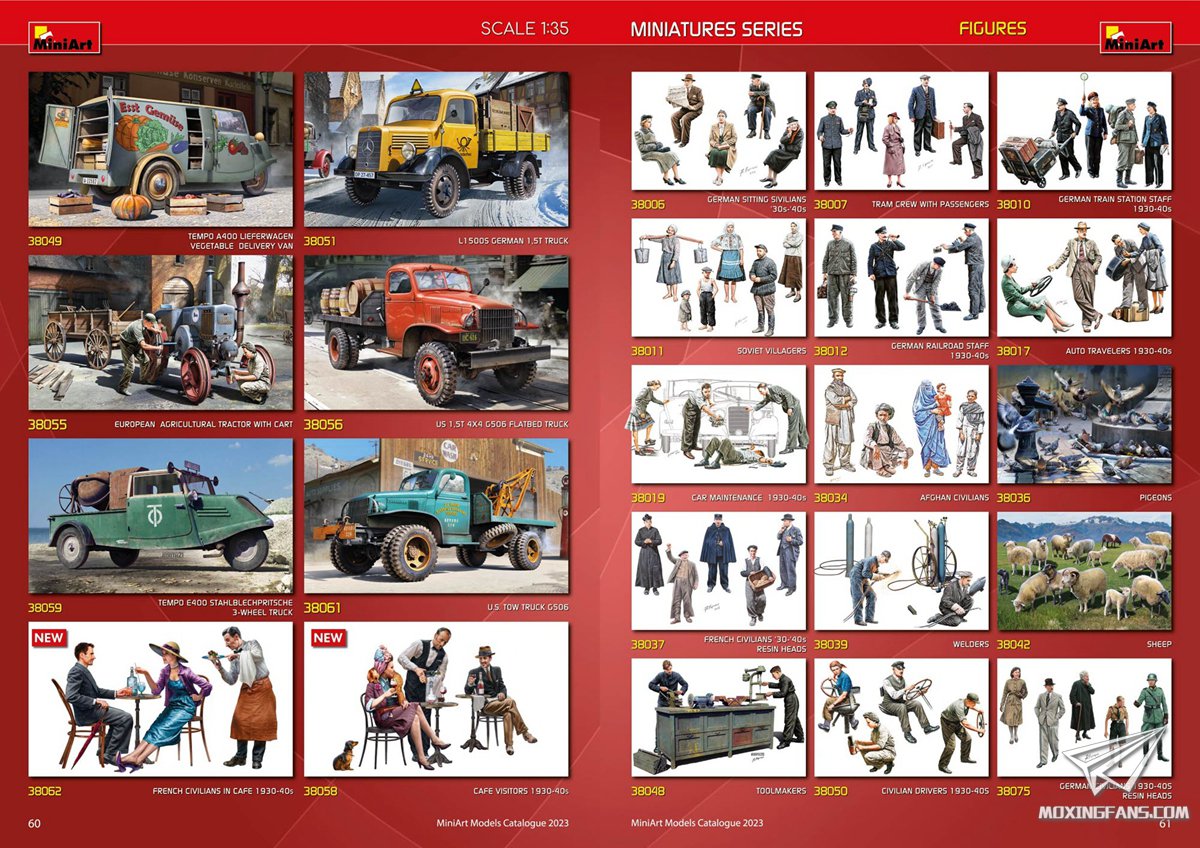Open the Car Maintenance figures illustration

[718, 424]
